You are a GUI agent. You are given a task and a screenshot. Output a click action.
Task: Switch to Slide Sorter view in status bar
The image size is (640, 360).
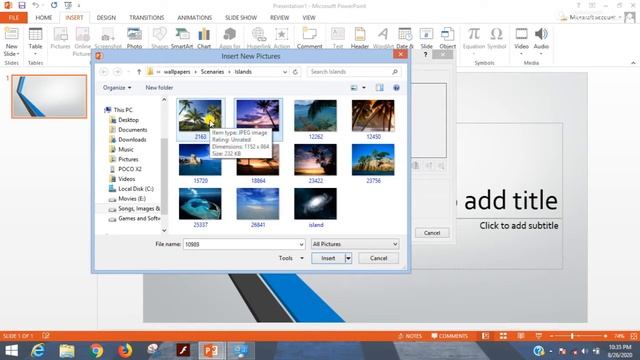pyautogui.click(x=503, y=336)
